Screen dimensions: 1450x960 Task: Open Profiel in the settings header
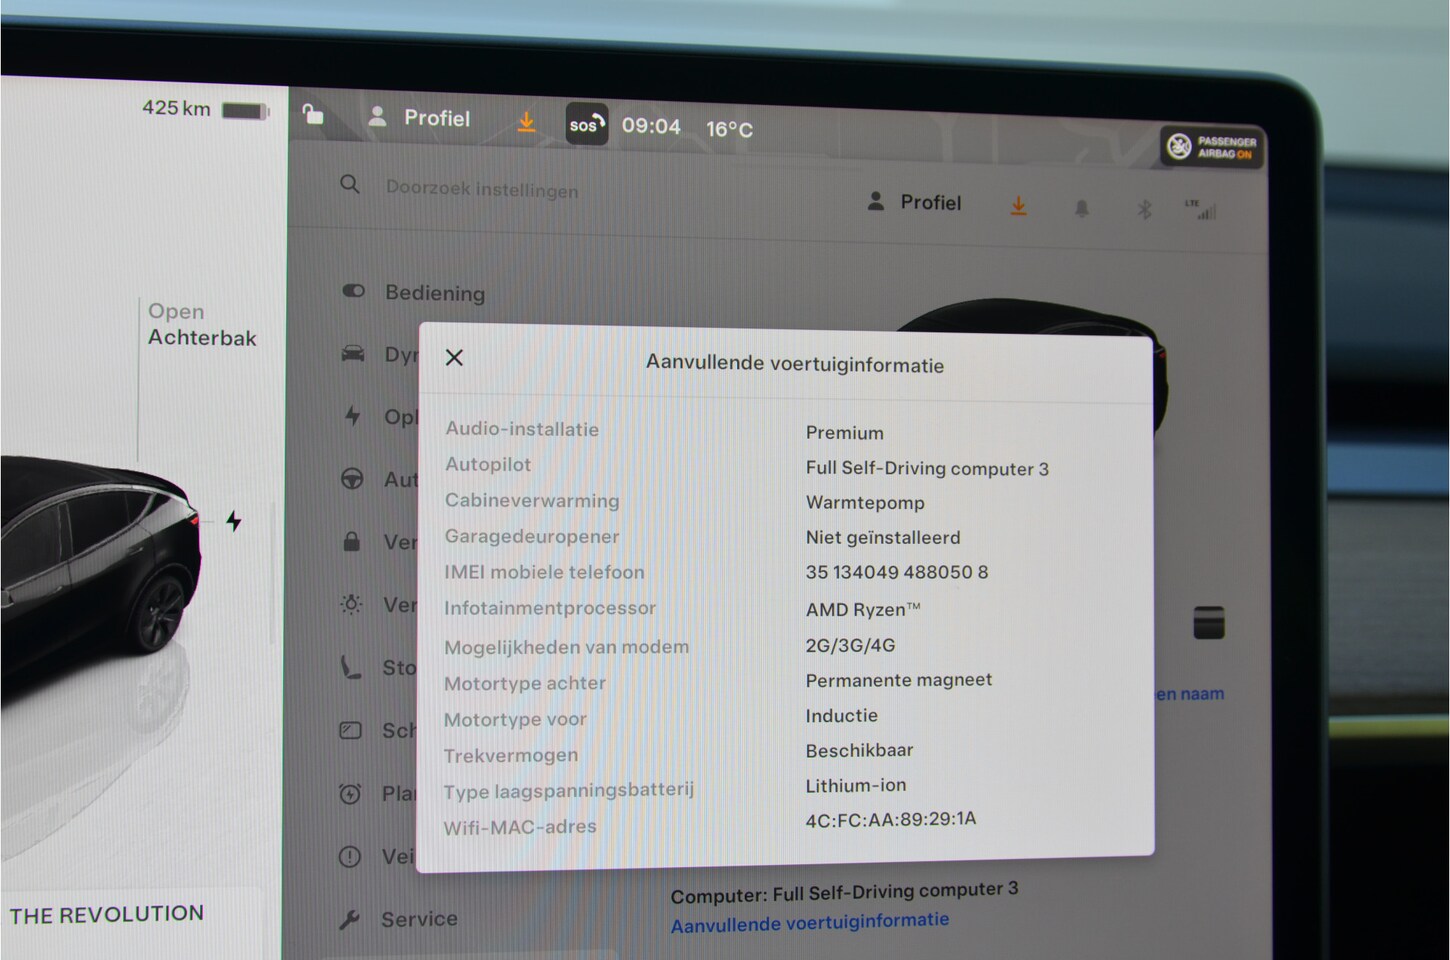914,202
